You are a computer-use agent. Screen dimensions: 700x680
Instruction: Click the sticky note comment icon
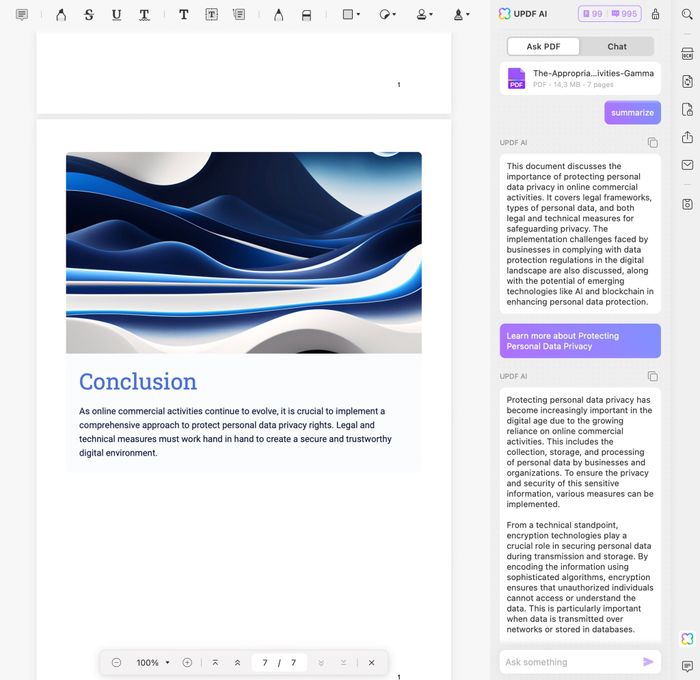coord(22,15)
